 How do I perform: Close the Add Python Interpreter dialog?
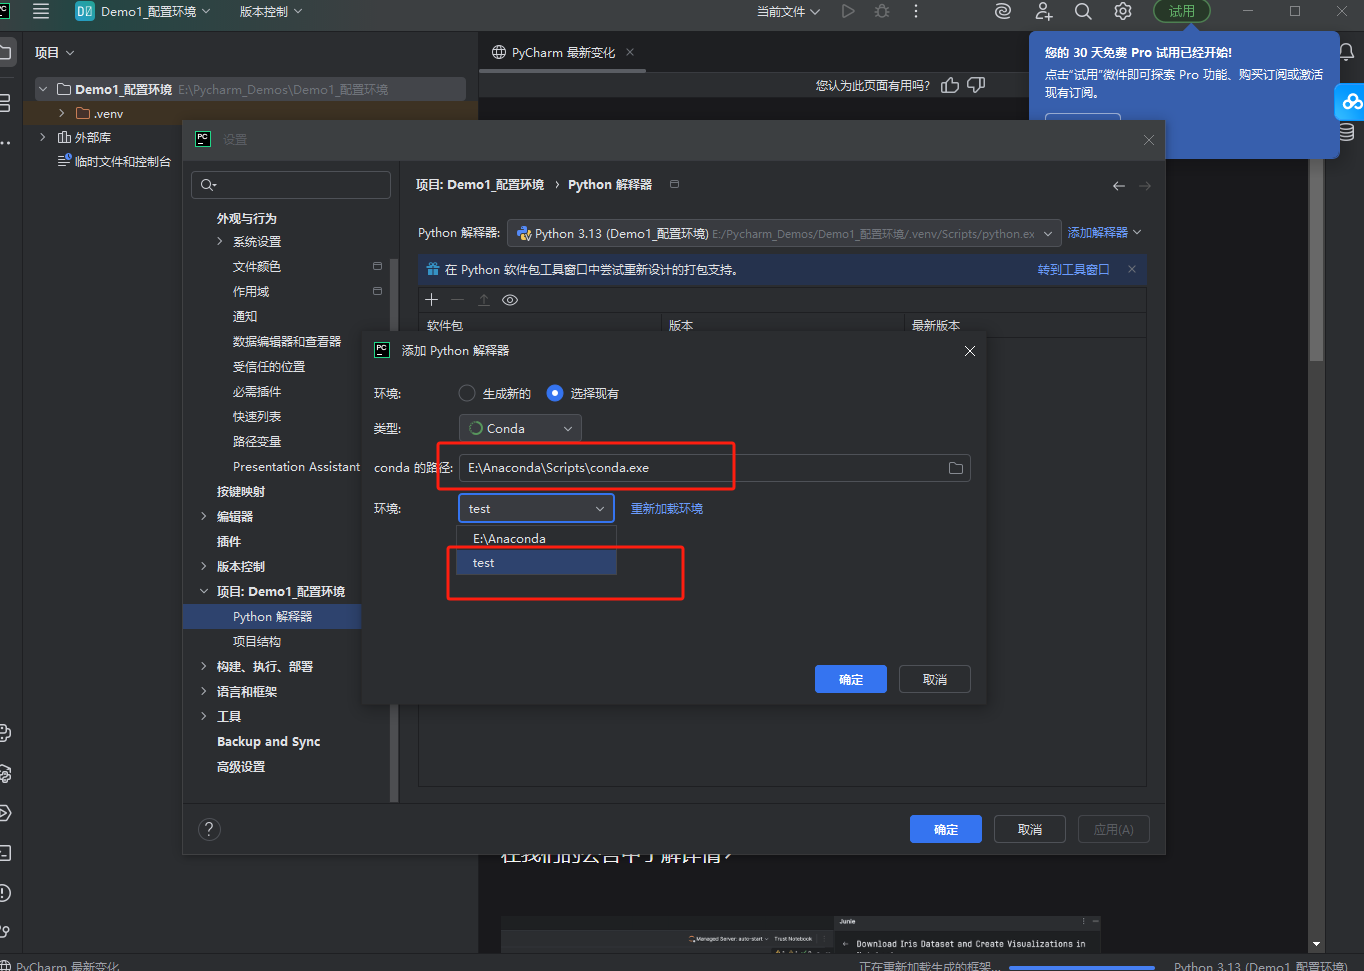[x=969, y=351]
